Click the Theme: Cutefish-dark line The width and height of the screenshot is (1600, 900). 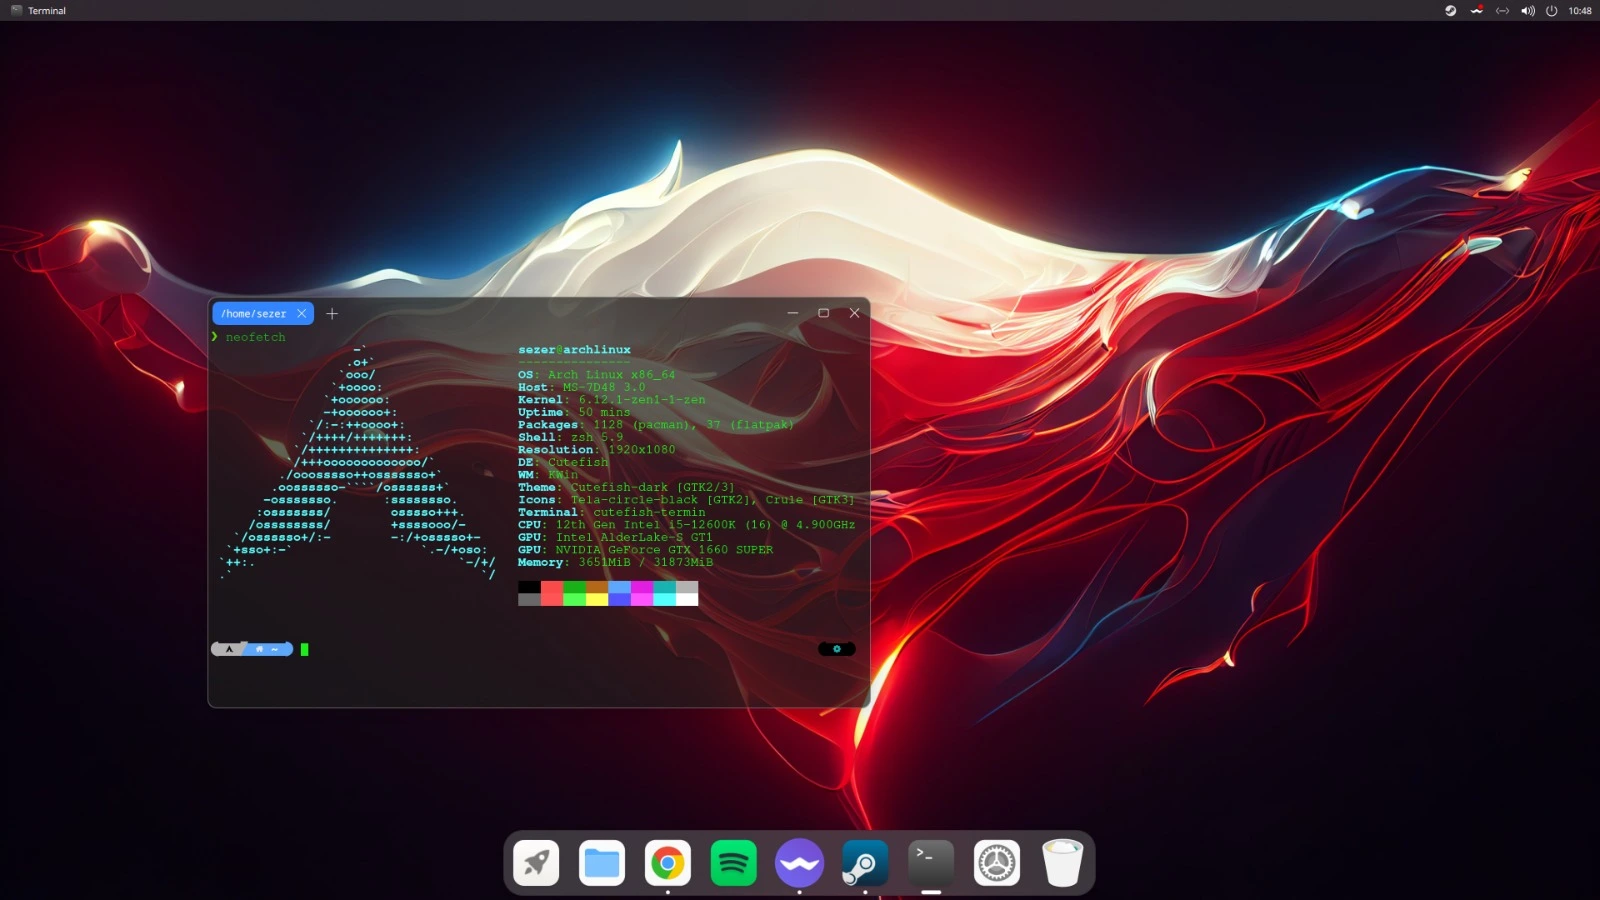(626, 487)
